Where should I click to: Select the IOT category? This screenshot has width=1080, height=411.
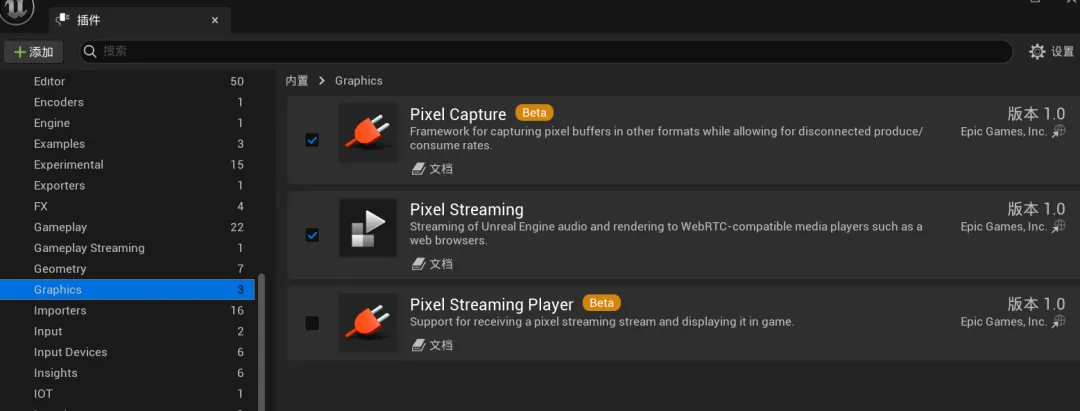coord(127,394)
